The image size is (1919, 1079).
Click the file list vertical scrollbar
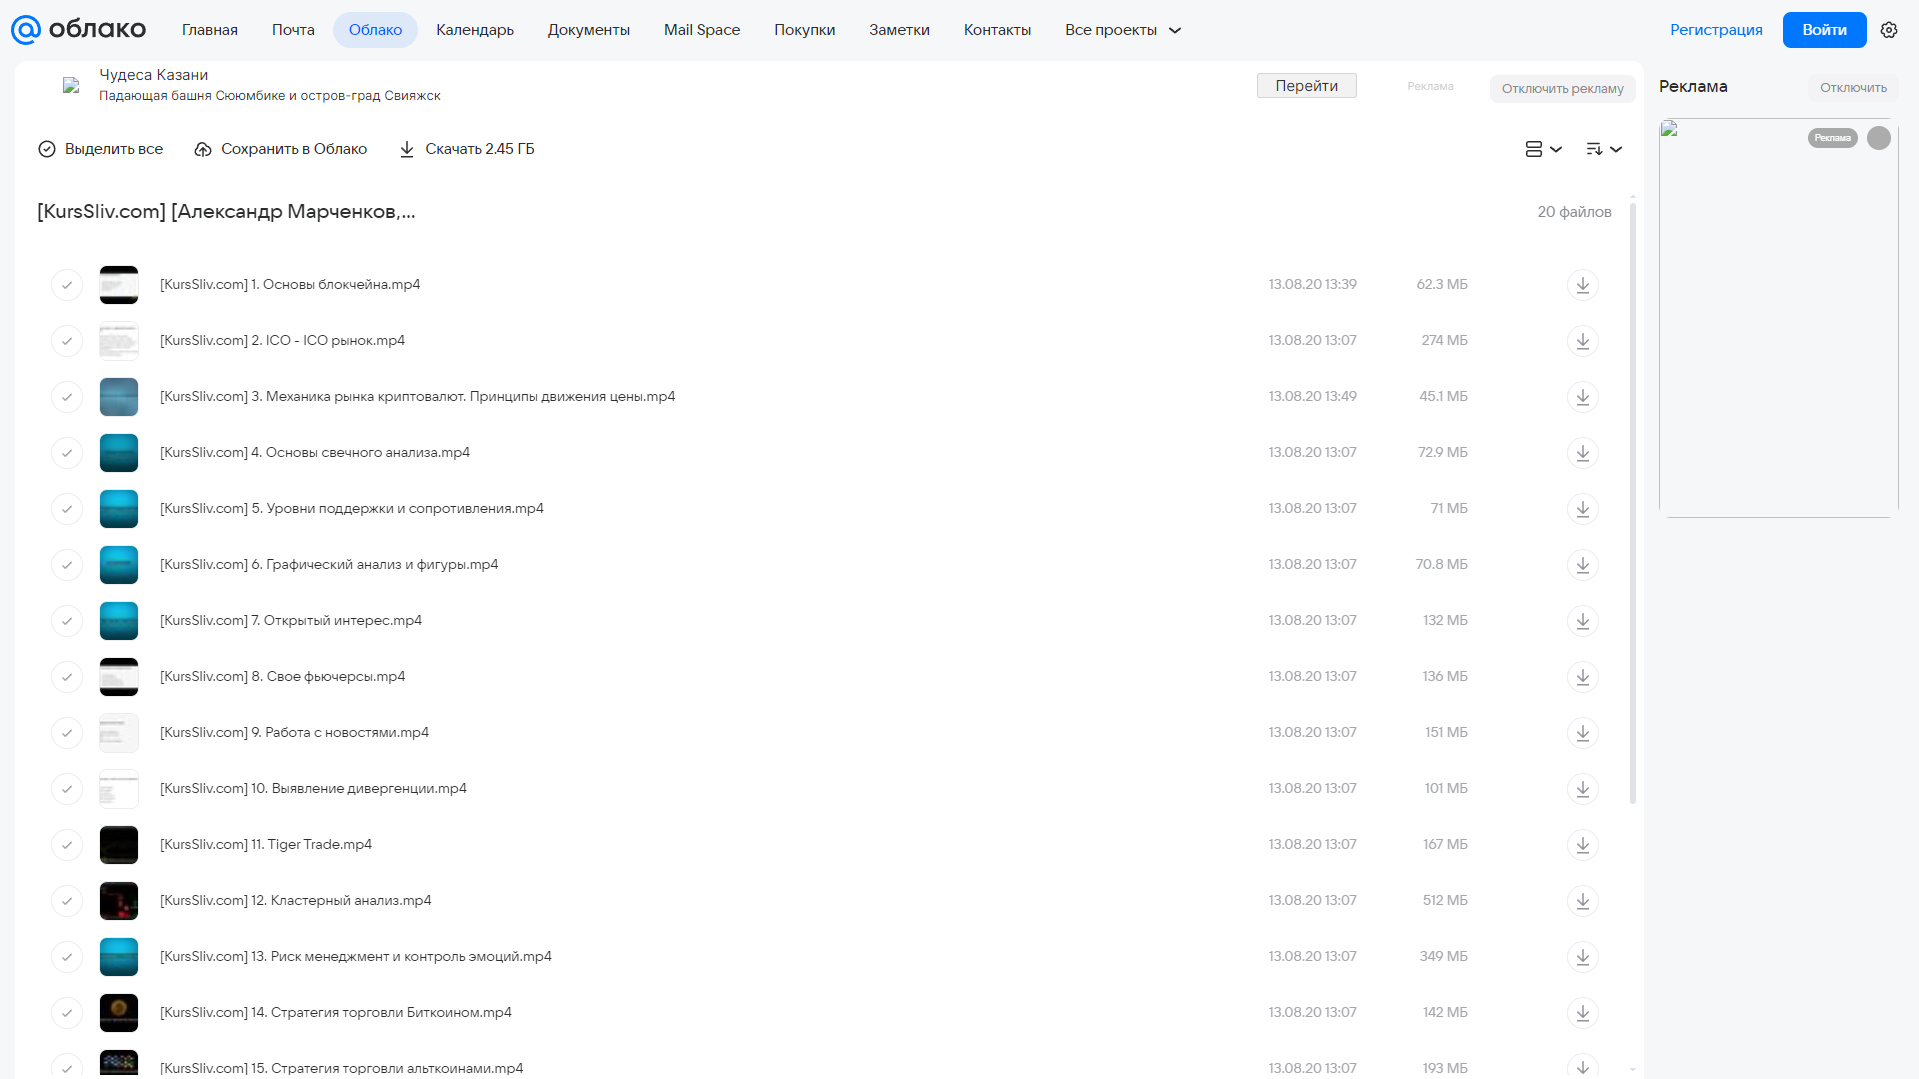pos(1633,500)
